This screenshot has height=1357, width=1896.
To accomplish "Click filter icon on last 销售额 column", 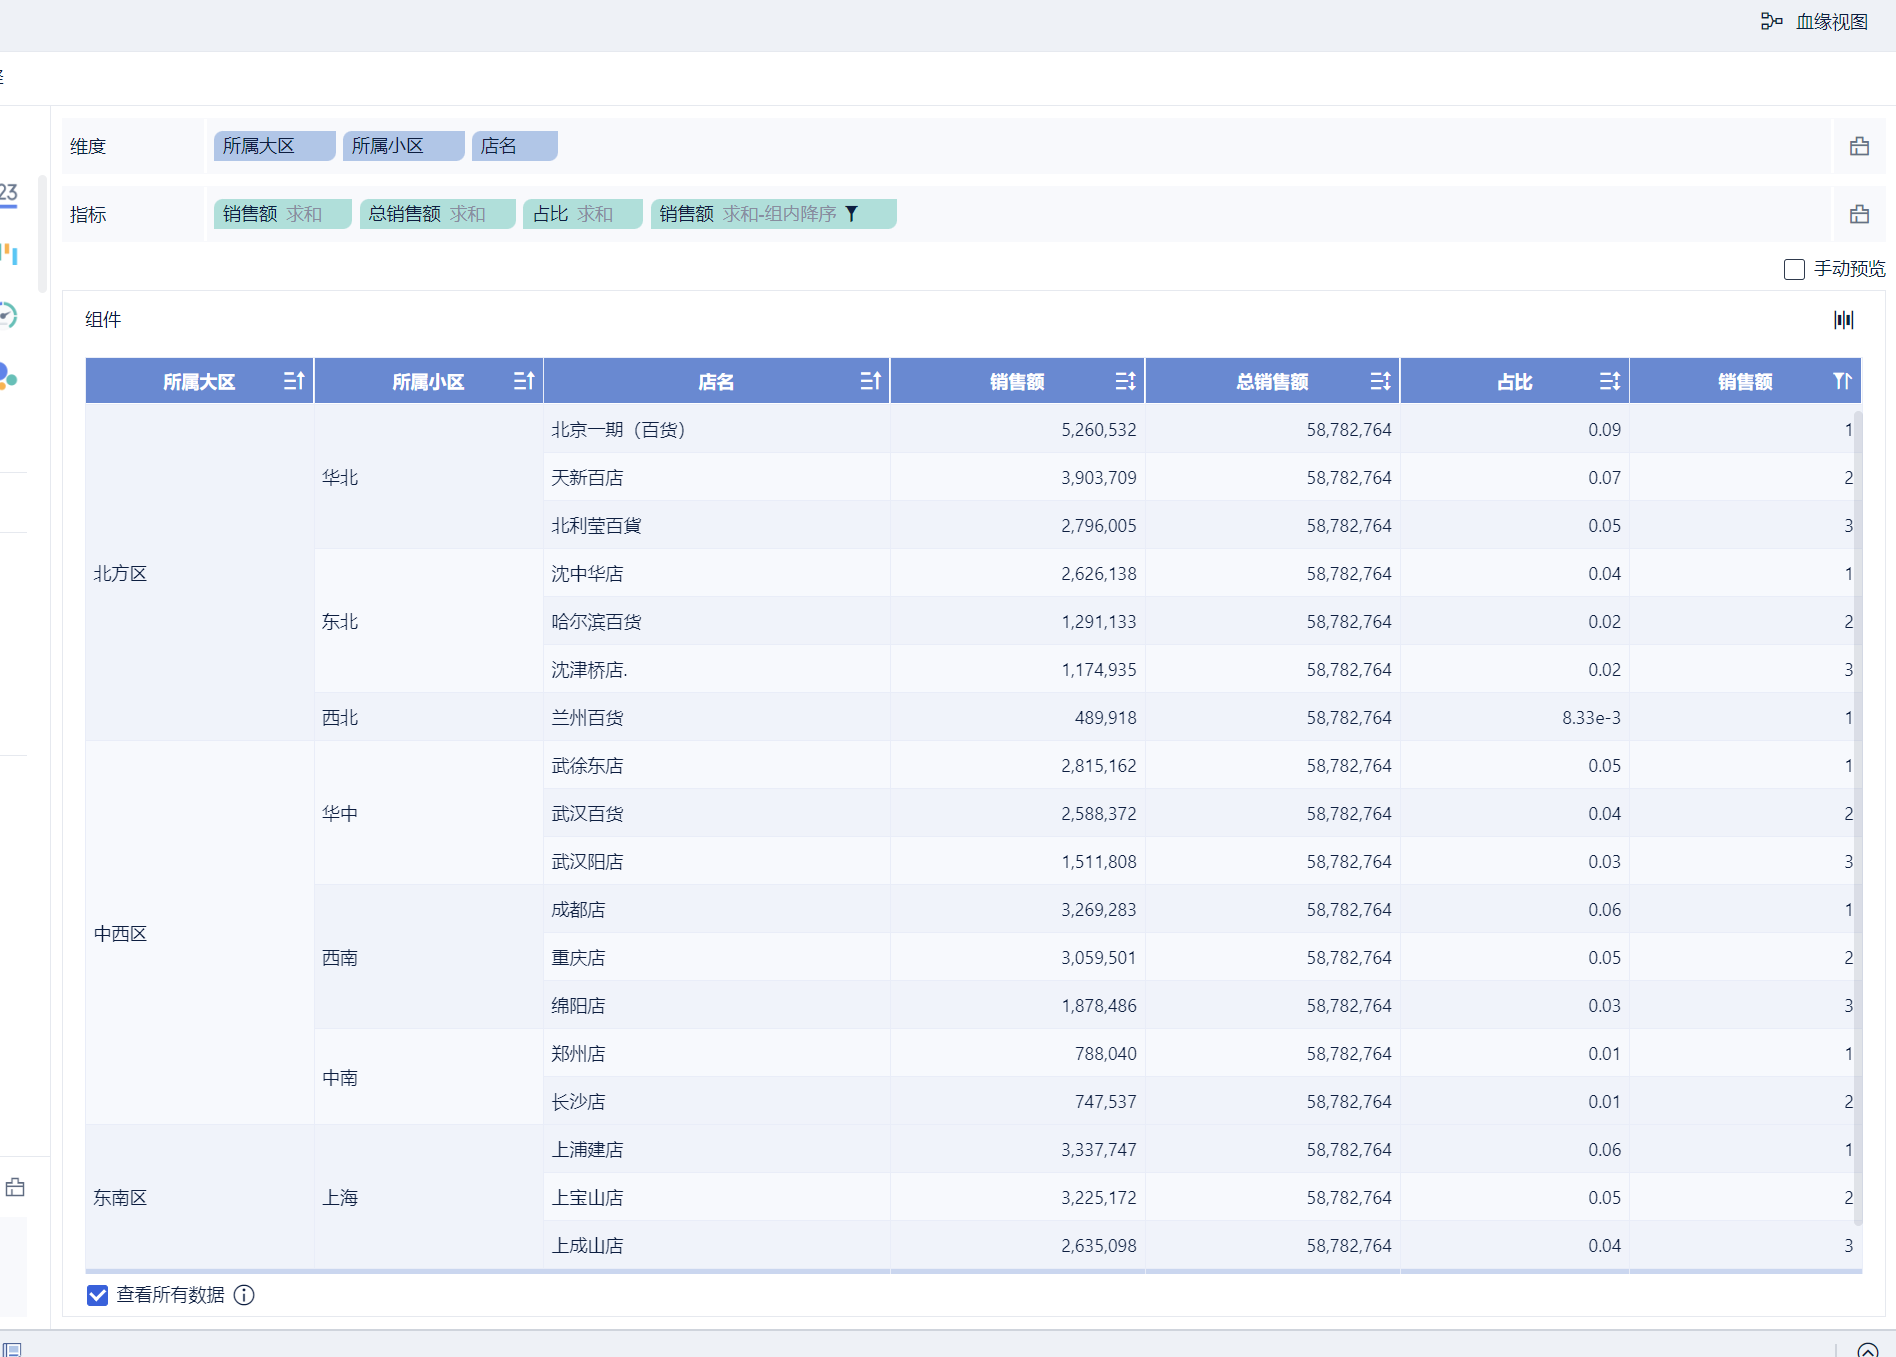I will 1842,381.
